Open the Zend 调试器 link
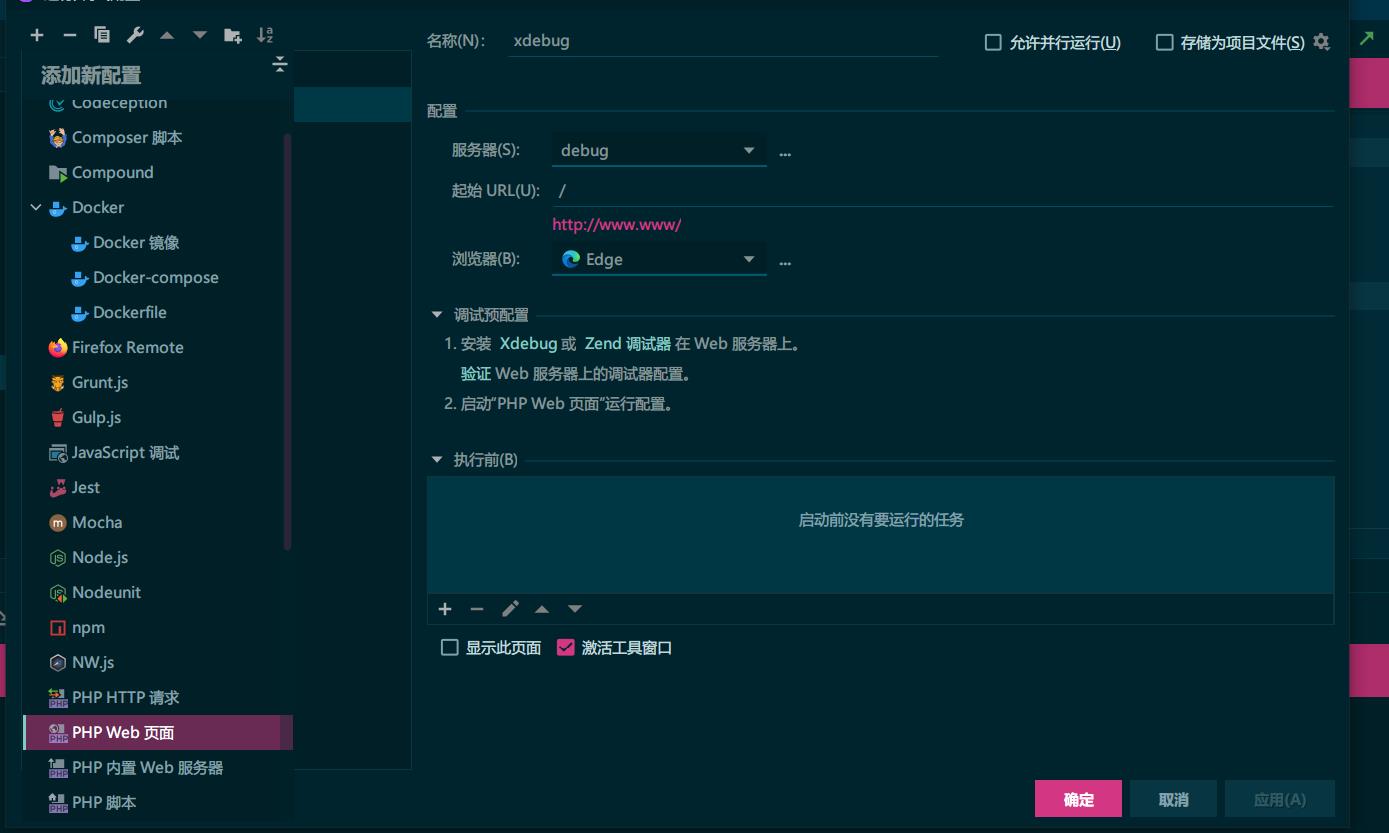Screen dimensions: 1389x833 point(628,344)
